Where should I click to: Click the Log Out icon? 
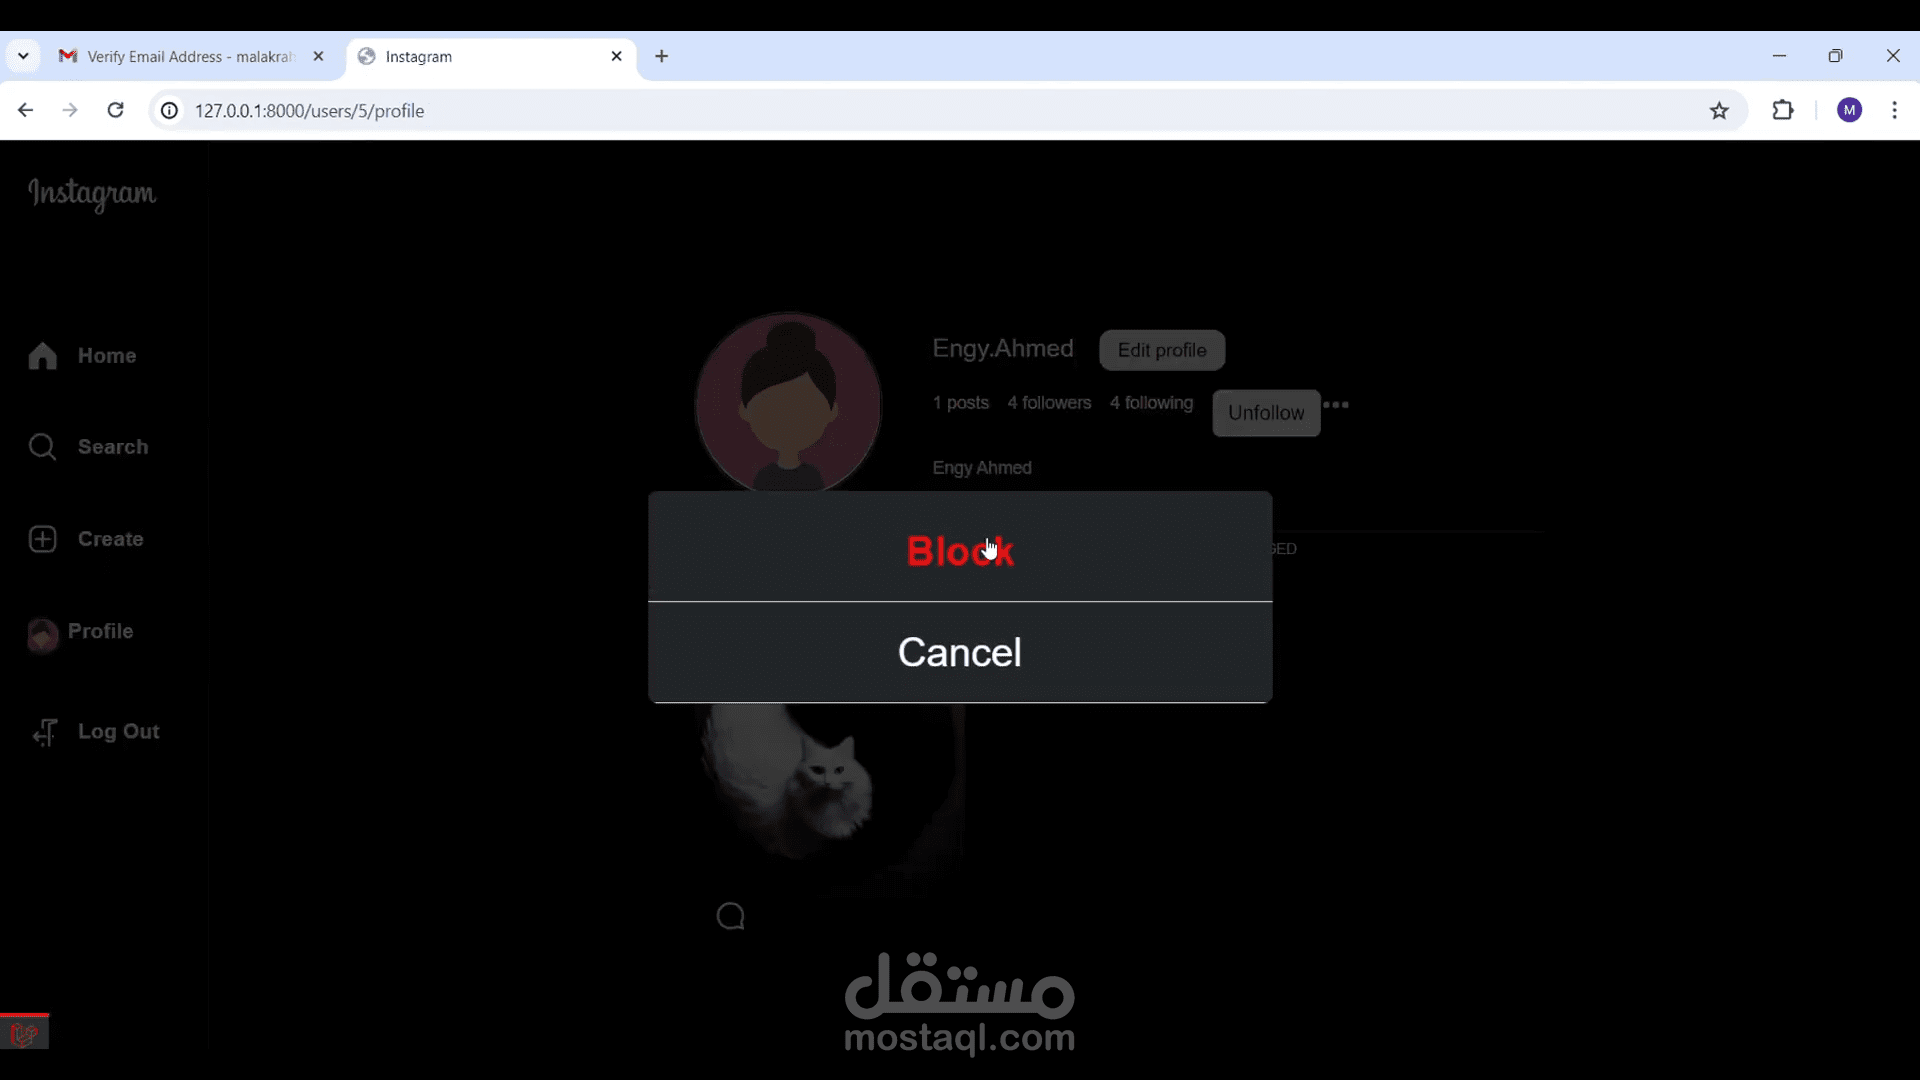44,732
